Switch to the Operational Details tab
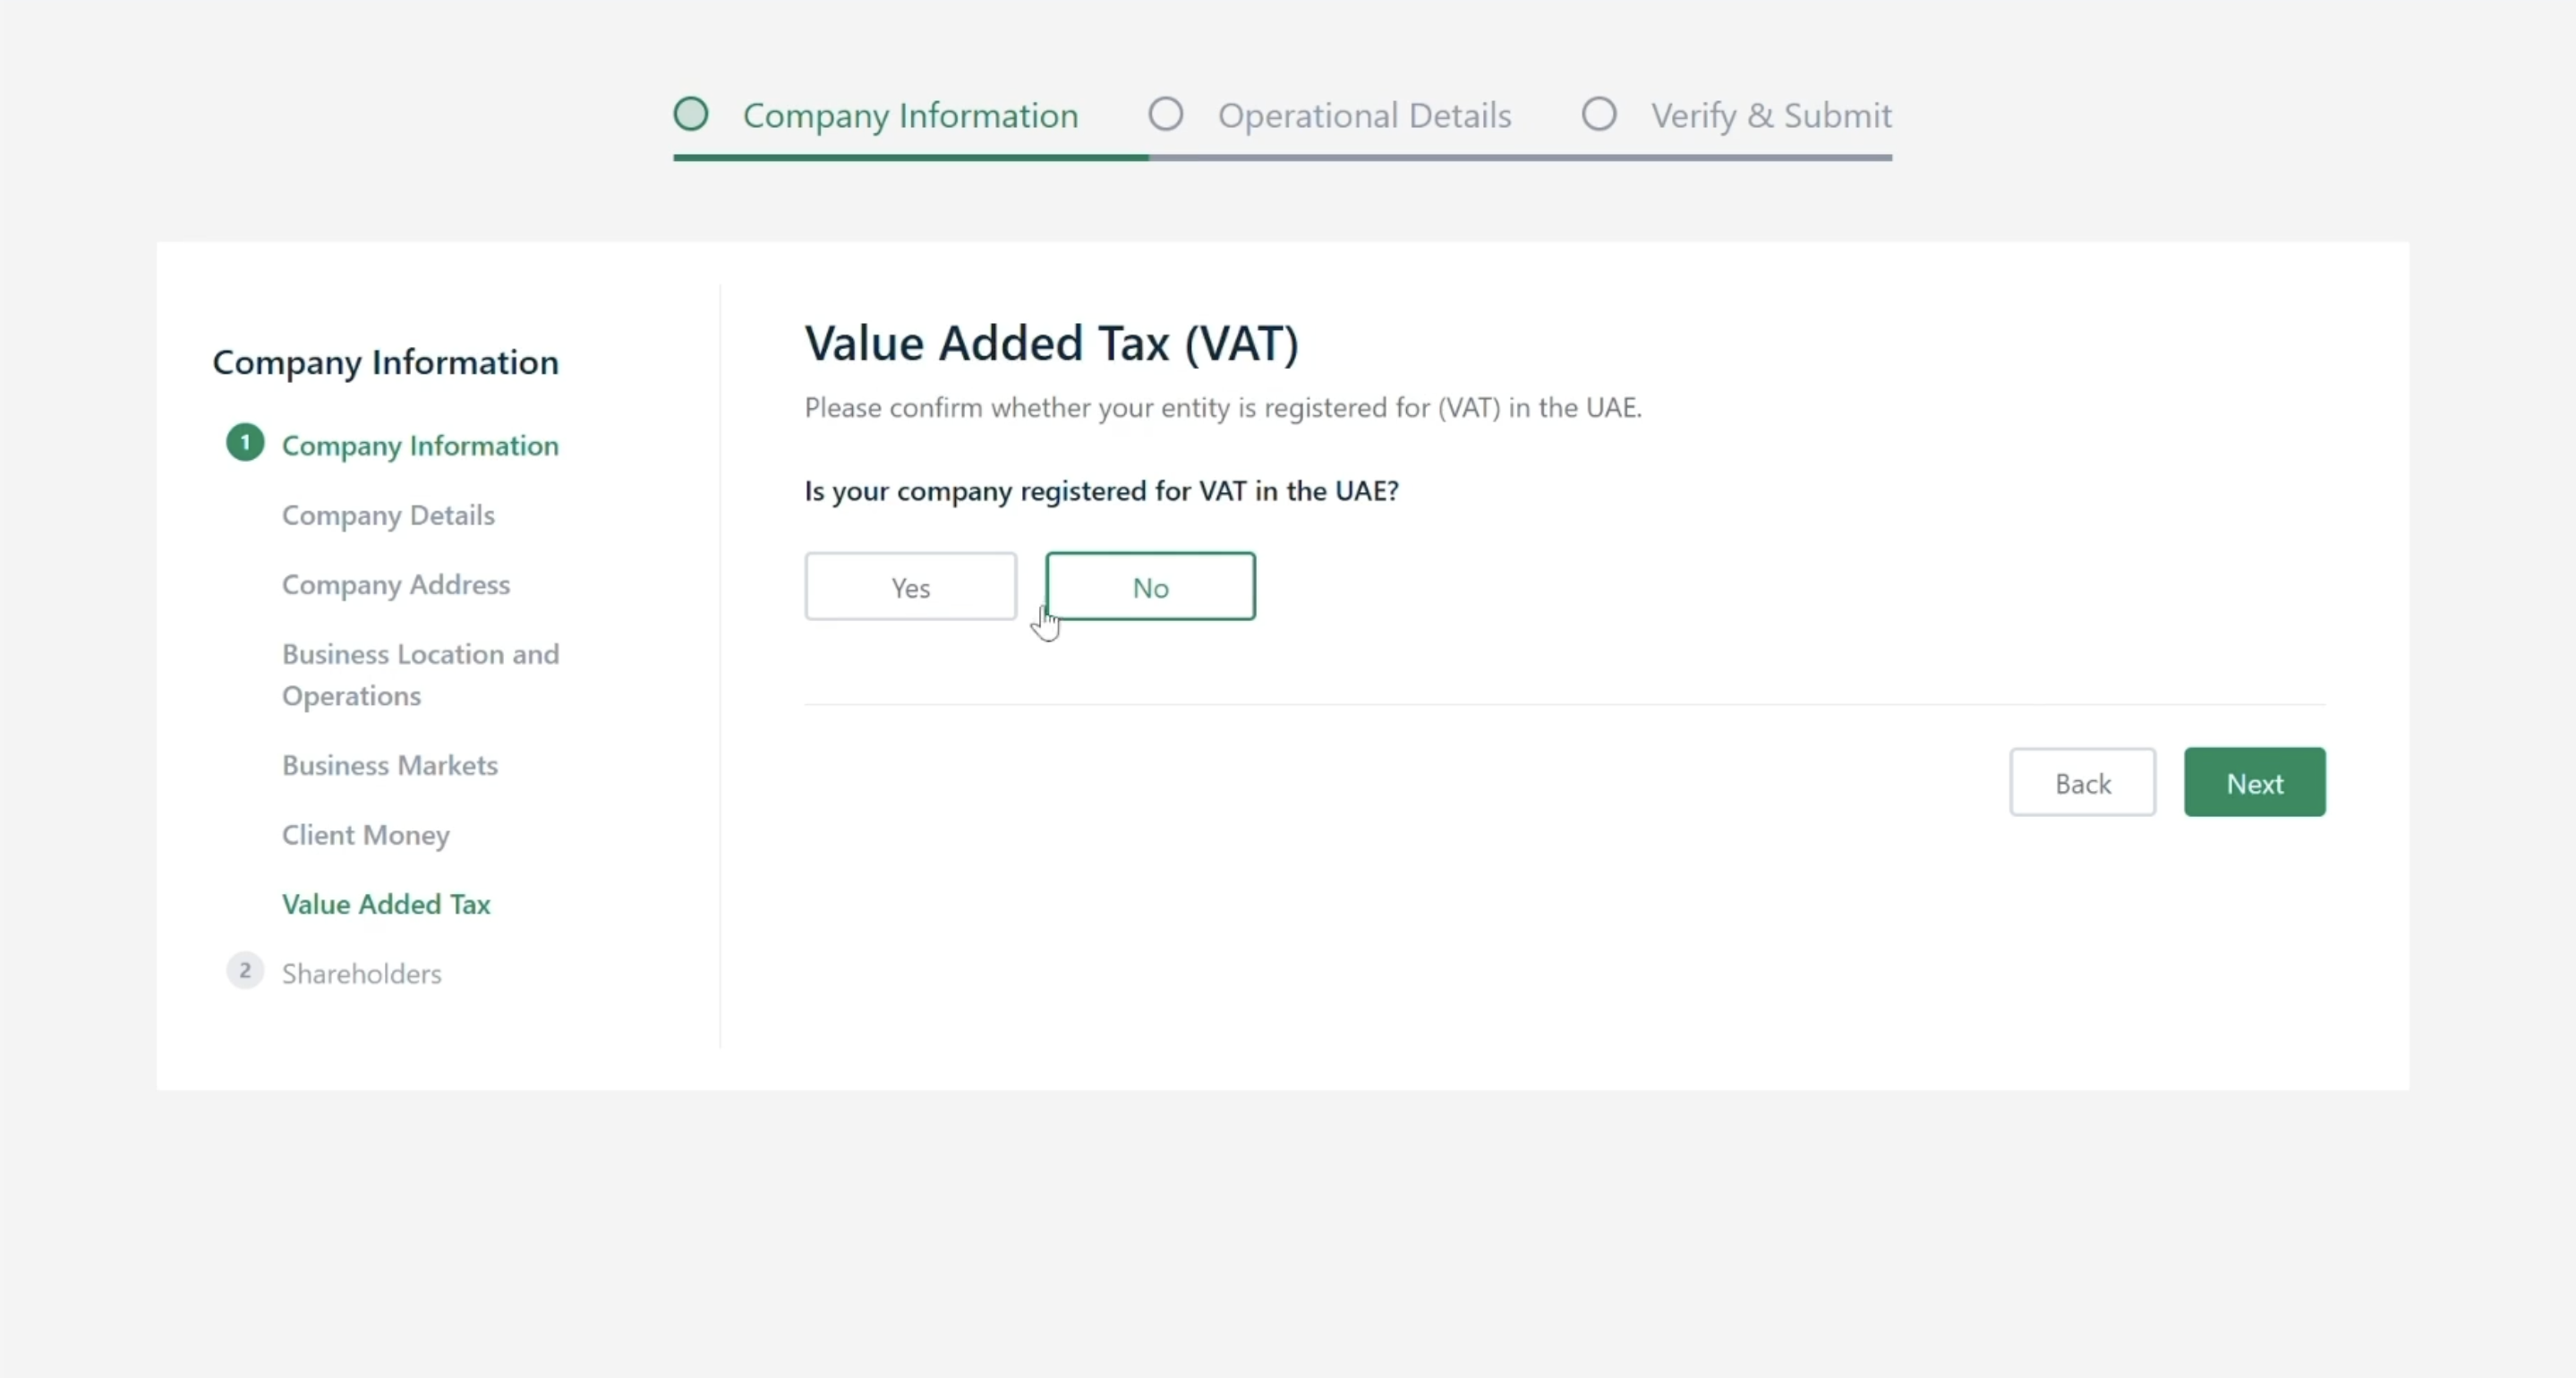This screenshot has height=1378, width=2576. coord(1365,114)
